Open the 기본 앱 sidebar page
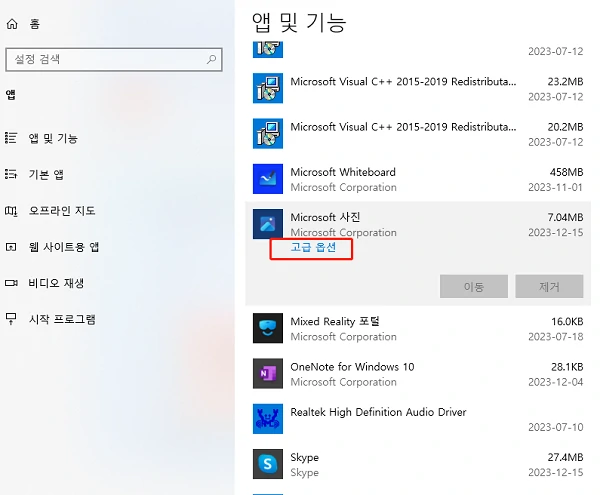 [x=46, y=174]
